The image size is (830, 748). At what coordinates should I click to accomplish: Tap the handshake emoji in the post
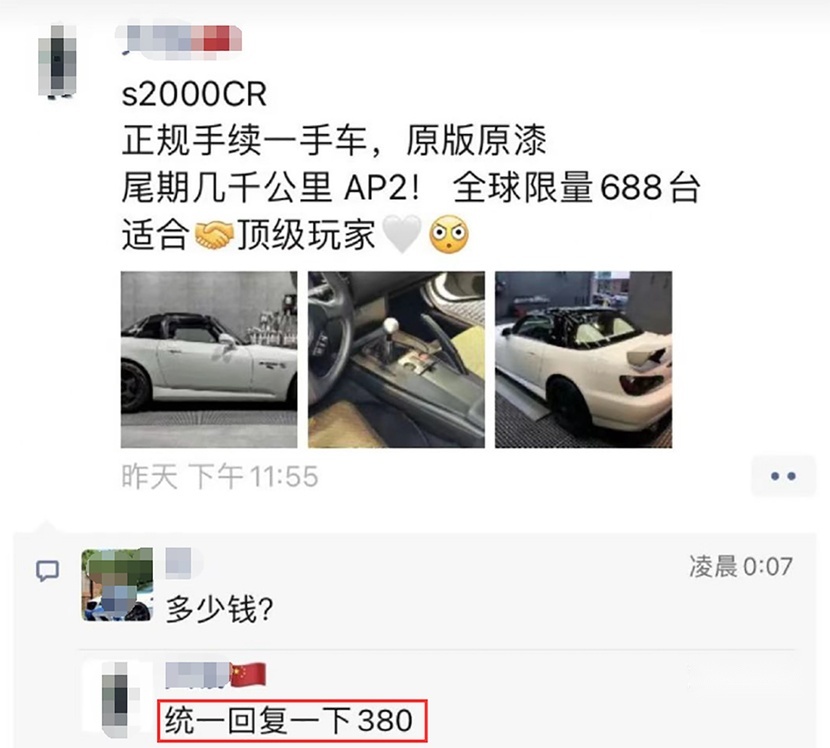pyautogui.click(x=214, y=235)
